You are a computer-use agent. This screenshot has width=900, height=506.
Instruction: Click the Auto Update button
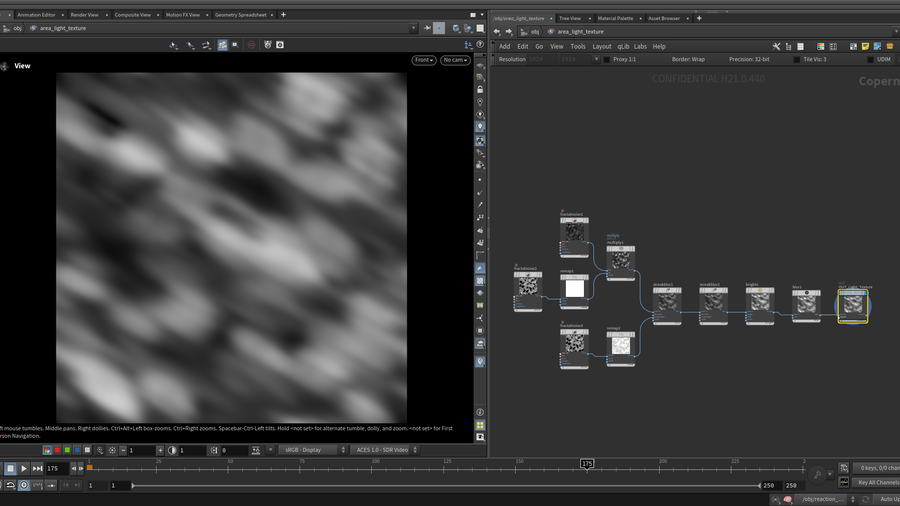886,499
